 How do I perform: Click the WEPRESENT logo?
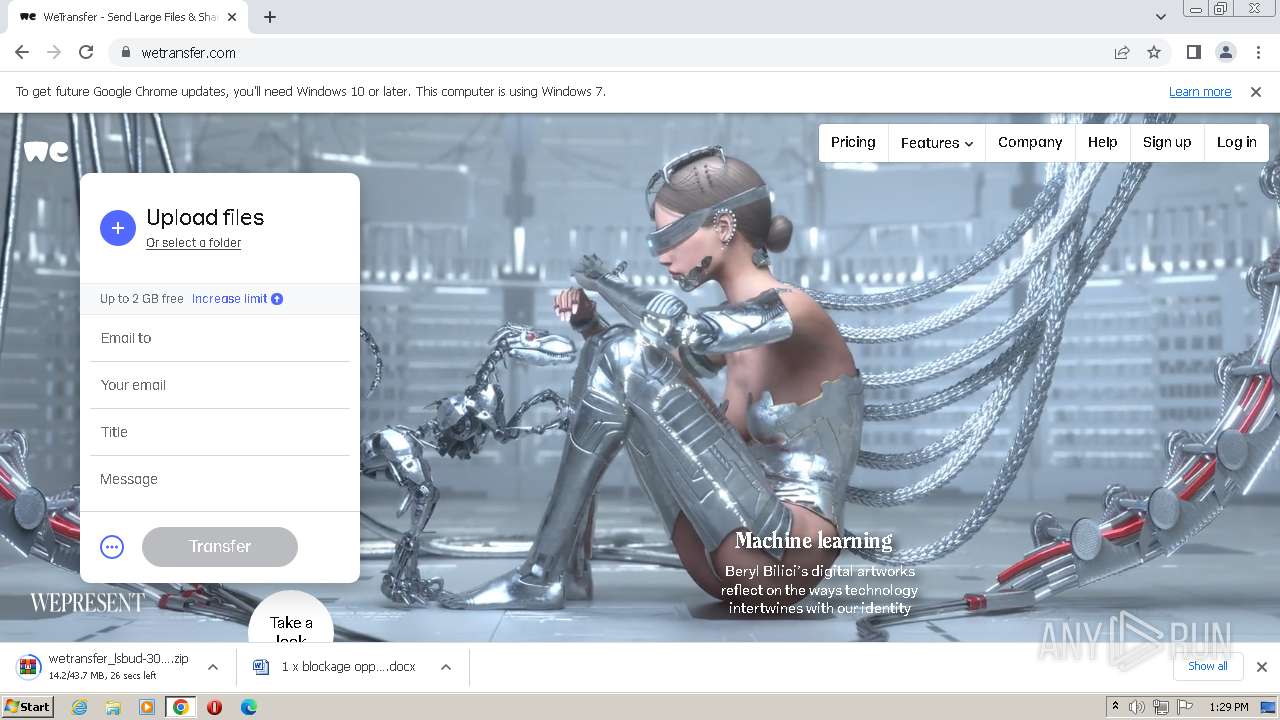tap(87, 603)
